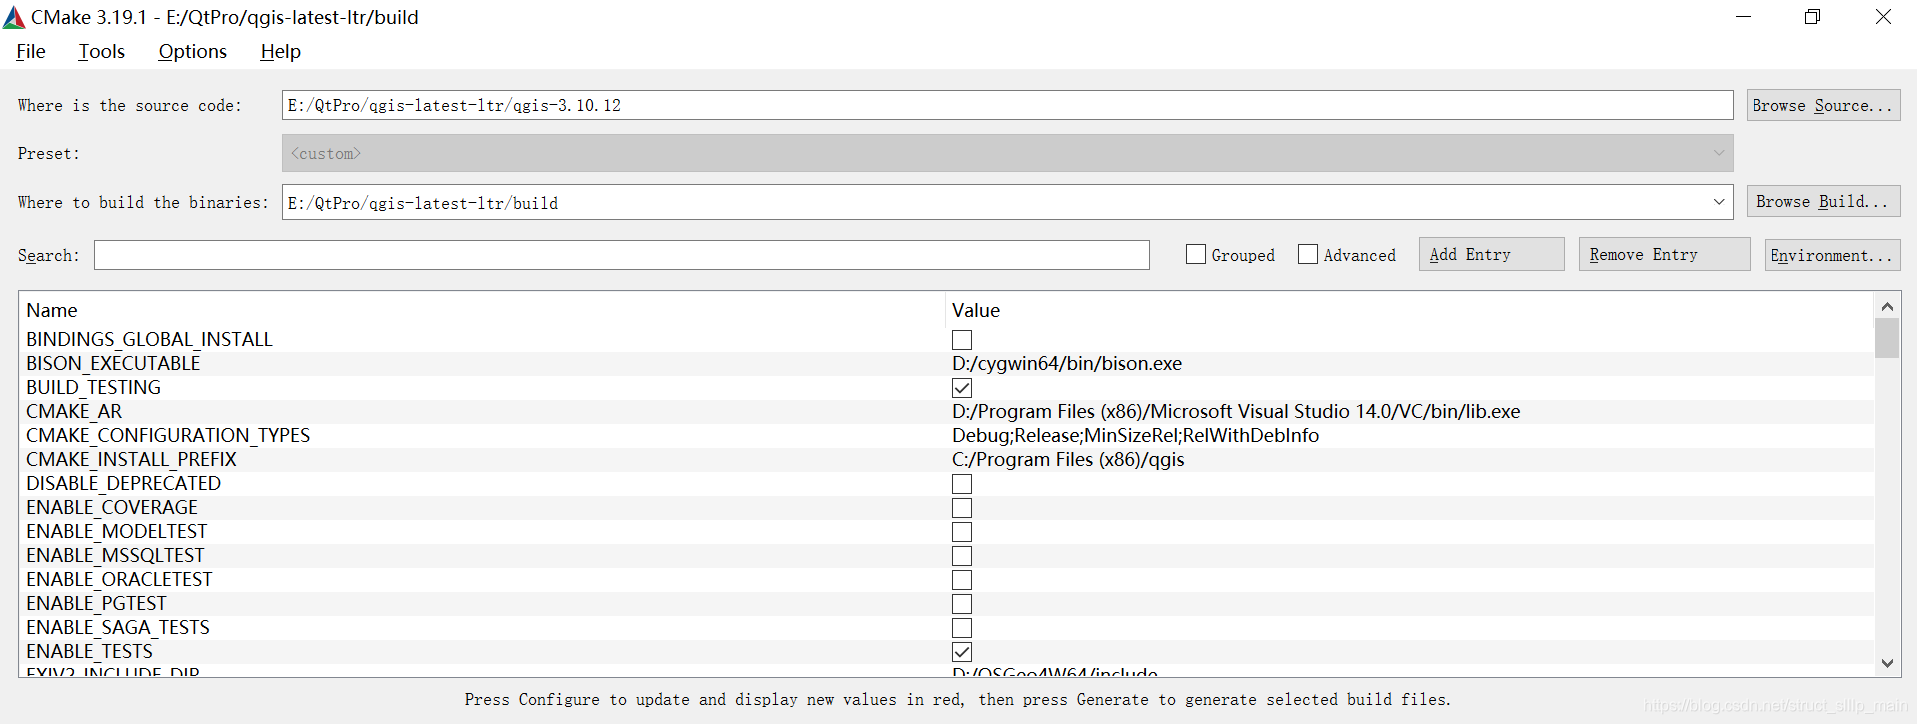This screenshot has width=1917, height=724.
Task: Click the Name column header
Action: coord(482,310)
